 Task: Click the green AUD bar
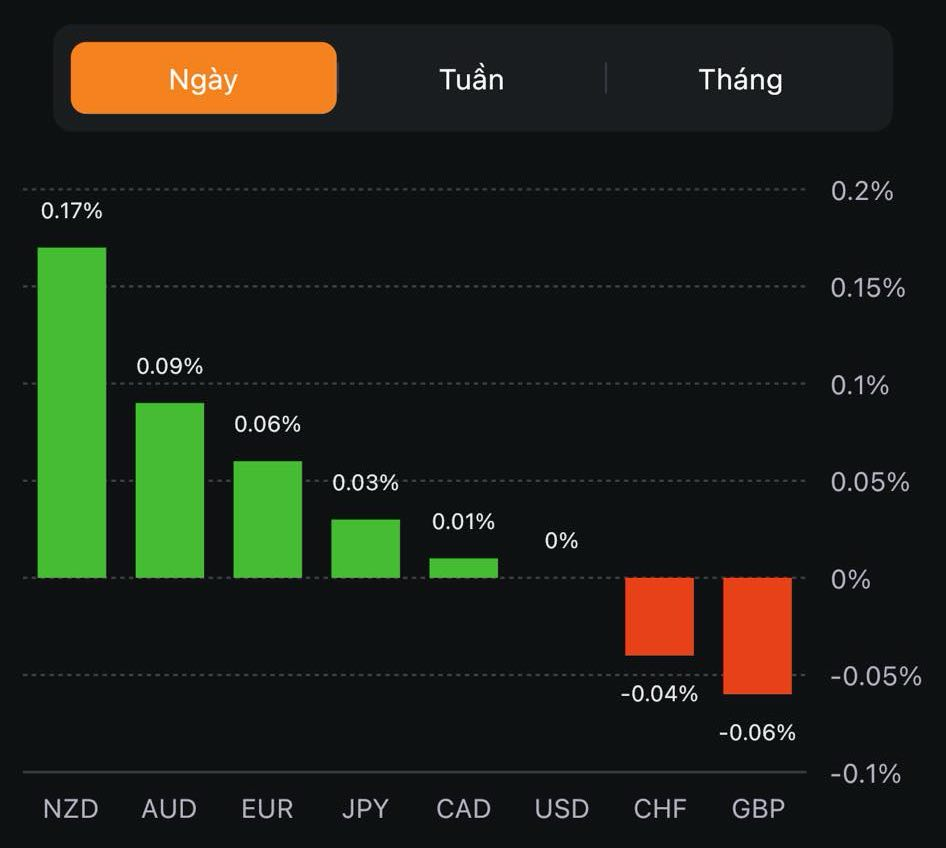coord(170,490)
